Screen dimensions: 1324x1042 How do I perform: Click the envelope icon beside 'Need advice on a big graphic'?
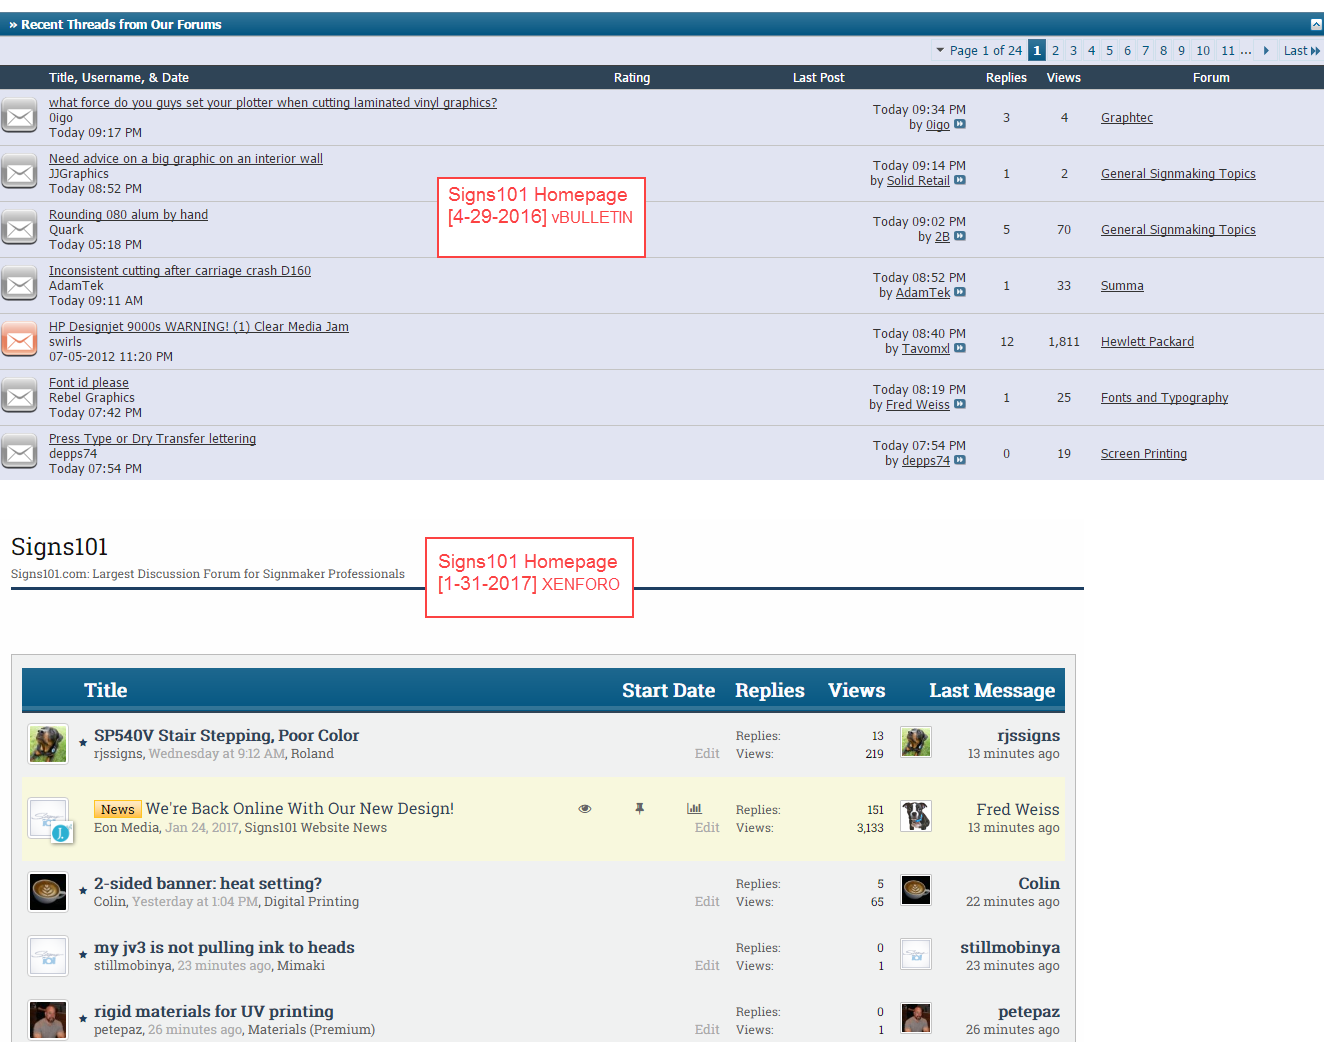[x=19, y=173]
